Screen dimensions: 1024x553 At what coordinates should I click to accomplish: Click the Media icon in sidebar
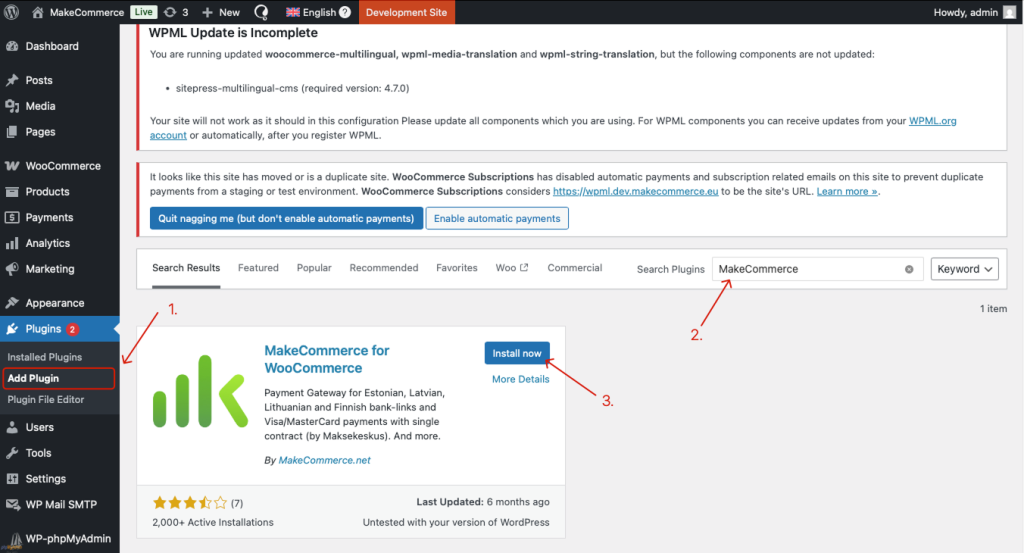click(x=12, y=106)
